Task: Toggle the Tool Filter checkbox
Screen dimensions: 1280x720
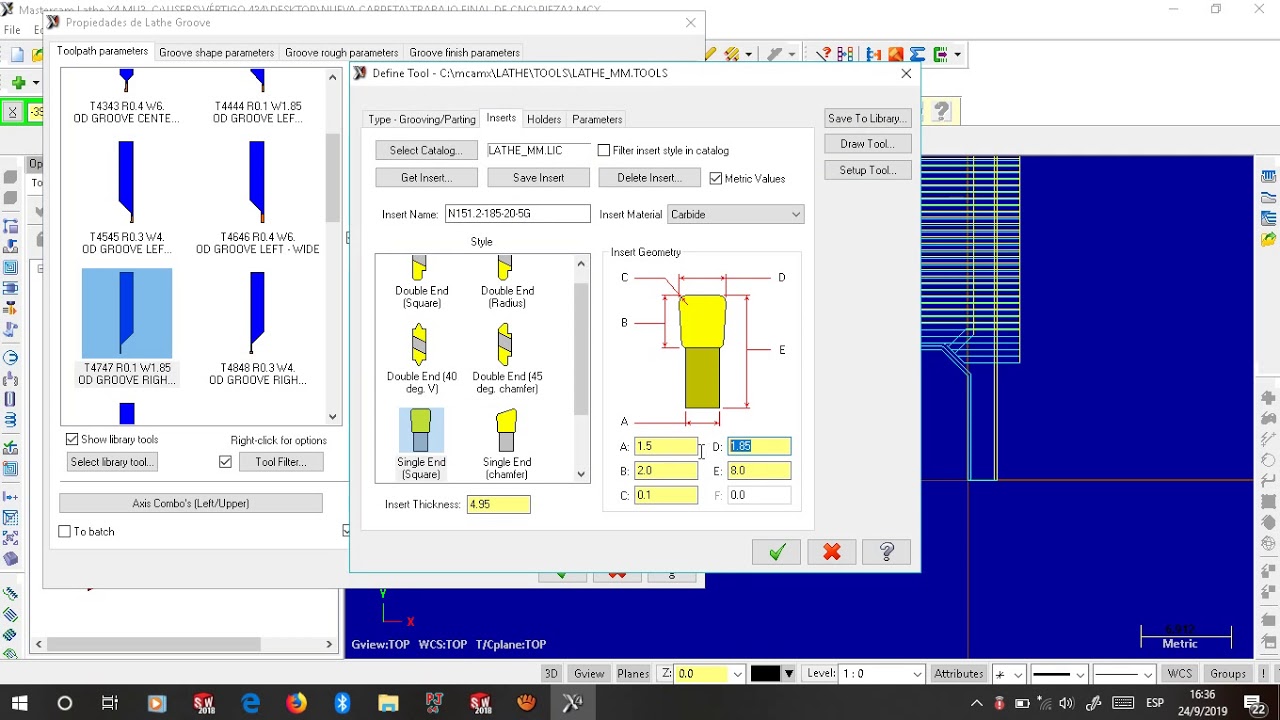Action: click(225, 462)
